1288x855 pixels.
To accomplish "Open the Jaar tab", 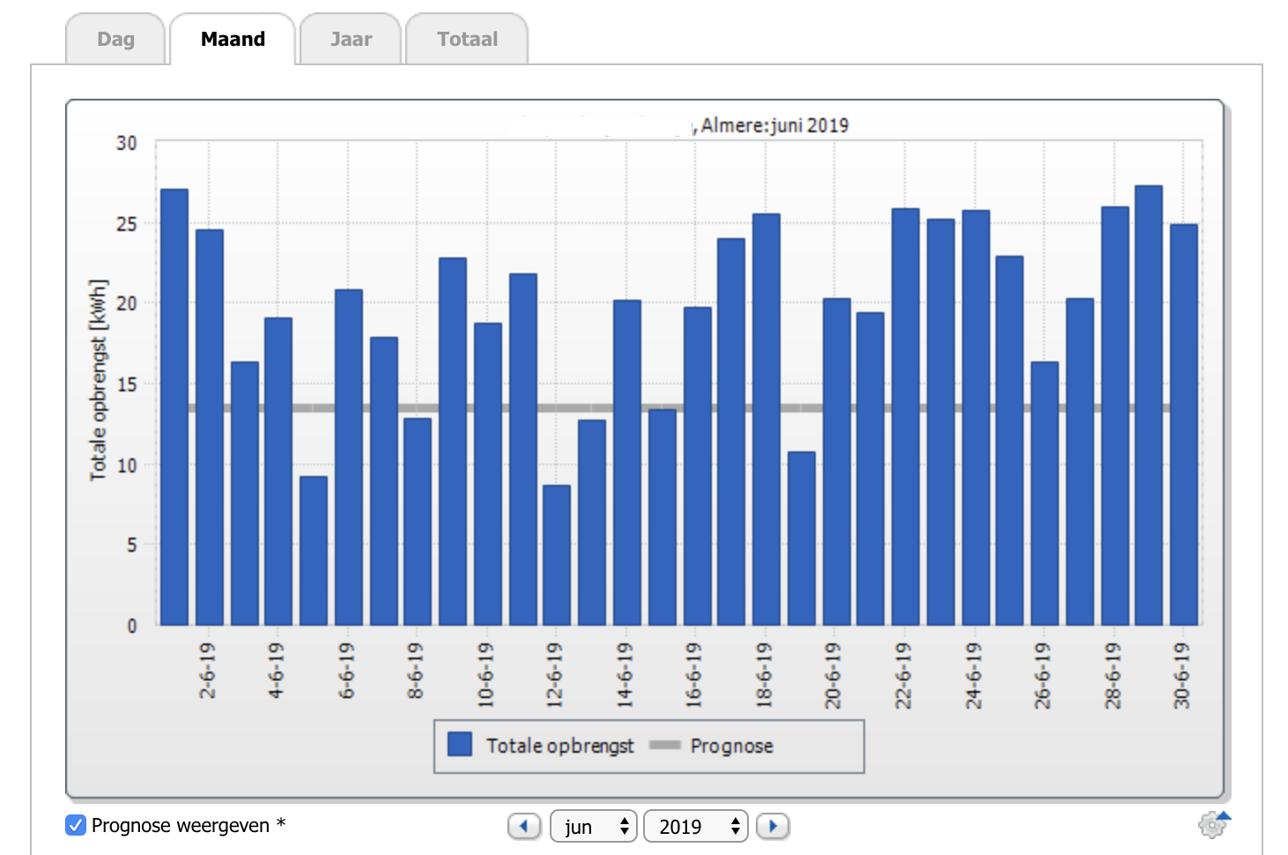I will pos(350,40).
